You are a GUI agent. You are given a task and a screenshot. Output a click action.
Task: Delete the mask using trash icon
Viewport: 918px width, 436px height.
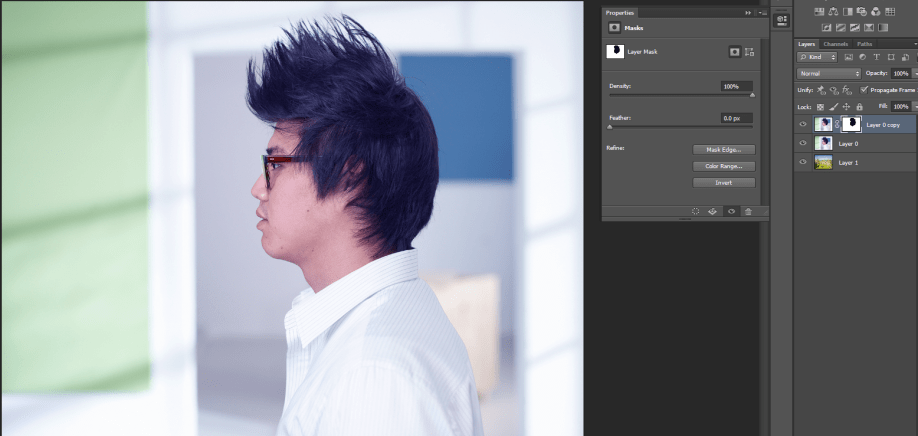coord(748,211)
